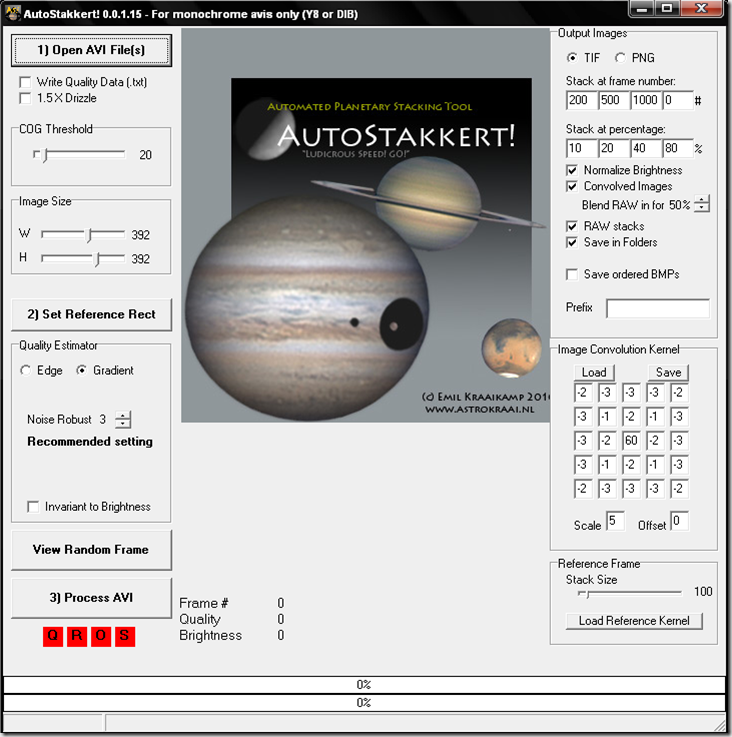Select TIF output format
732x737 pixels.
coord(572,58)
